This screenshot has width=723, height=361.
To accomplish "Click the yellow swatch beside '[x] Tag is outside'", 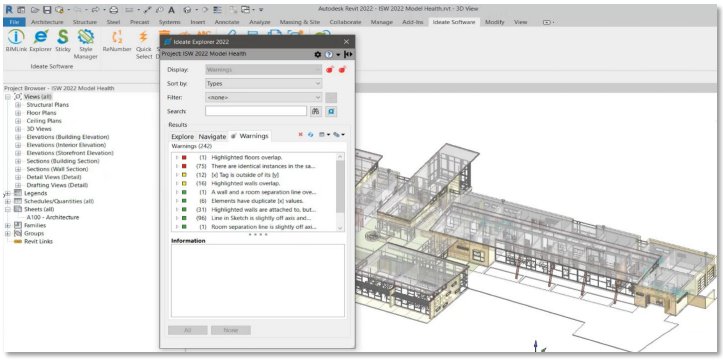I will tap(184, 175).
